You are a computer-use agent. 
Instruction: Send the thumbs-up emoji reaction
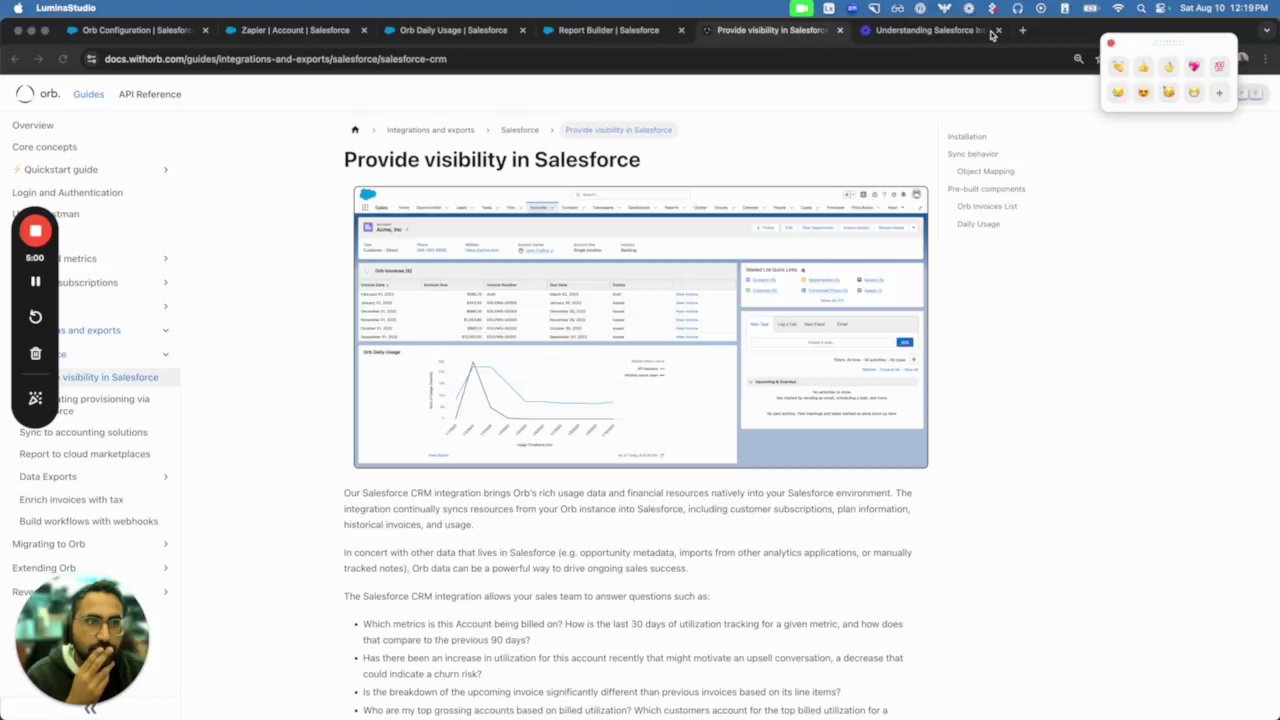pos(1143,67)
